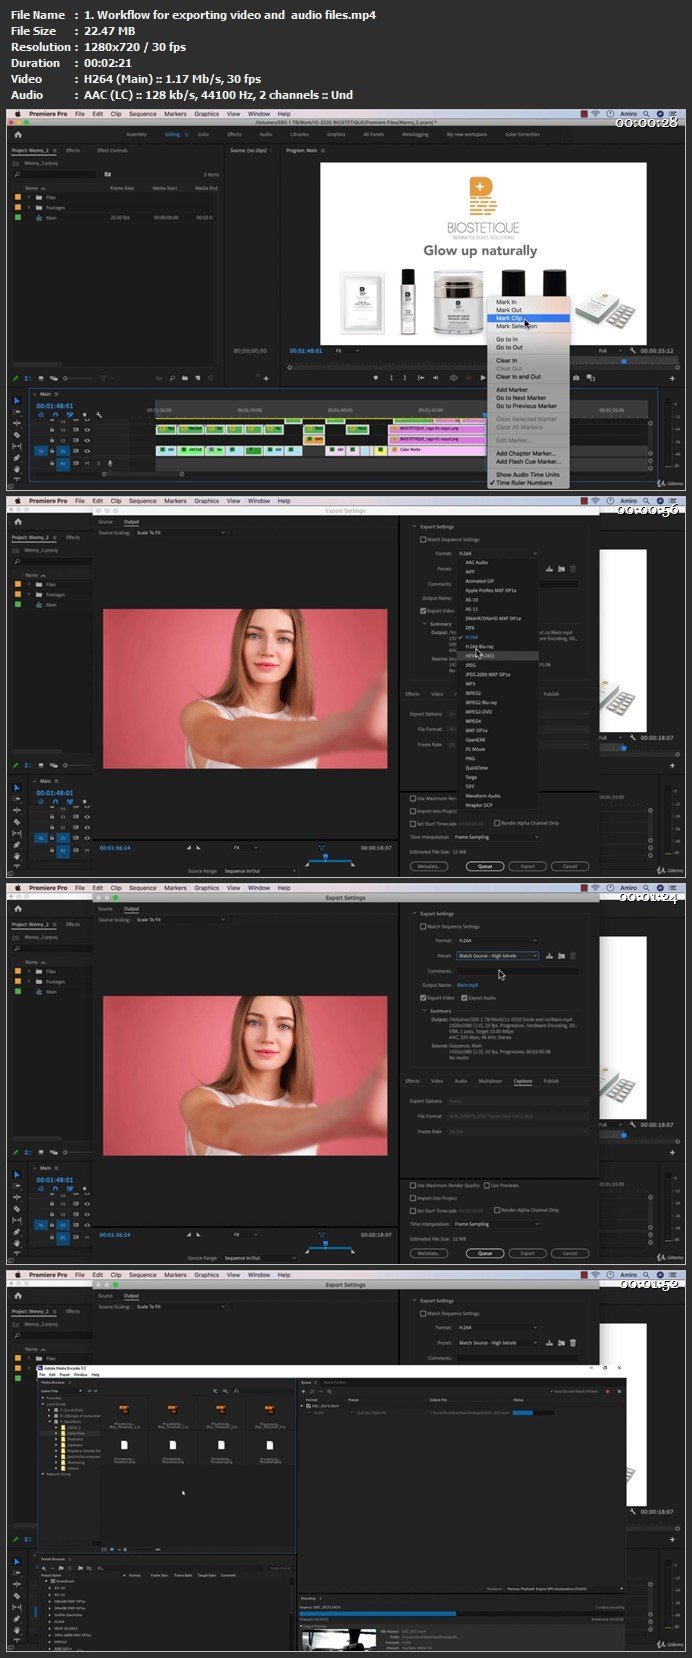The image size is (692, 1658).
Task: Open the Format H.264 dropdown in the 00:01:24 frame
Action: click(x=497, y=941)
